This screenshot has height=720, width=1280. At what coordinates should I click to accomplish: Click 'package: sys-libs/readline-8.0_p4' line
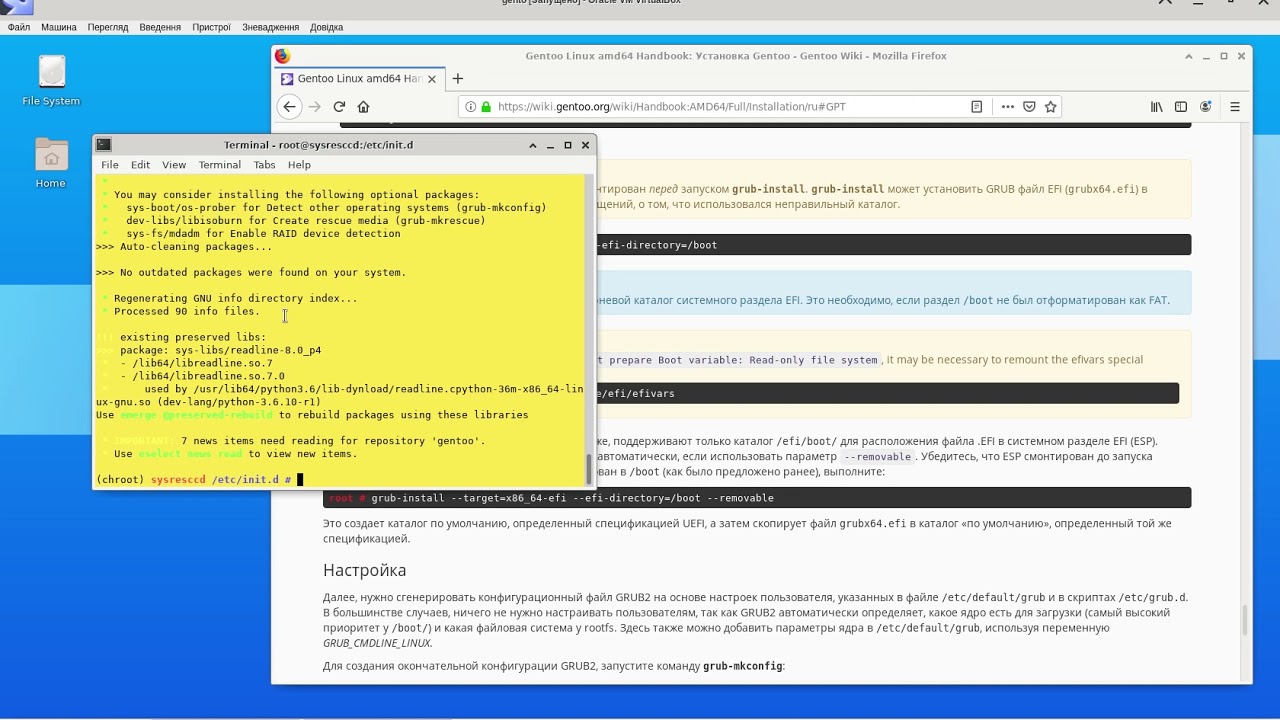(x=220, y=351)
